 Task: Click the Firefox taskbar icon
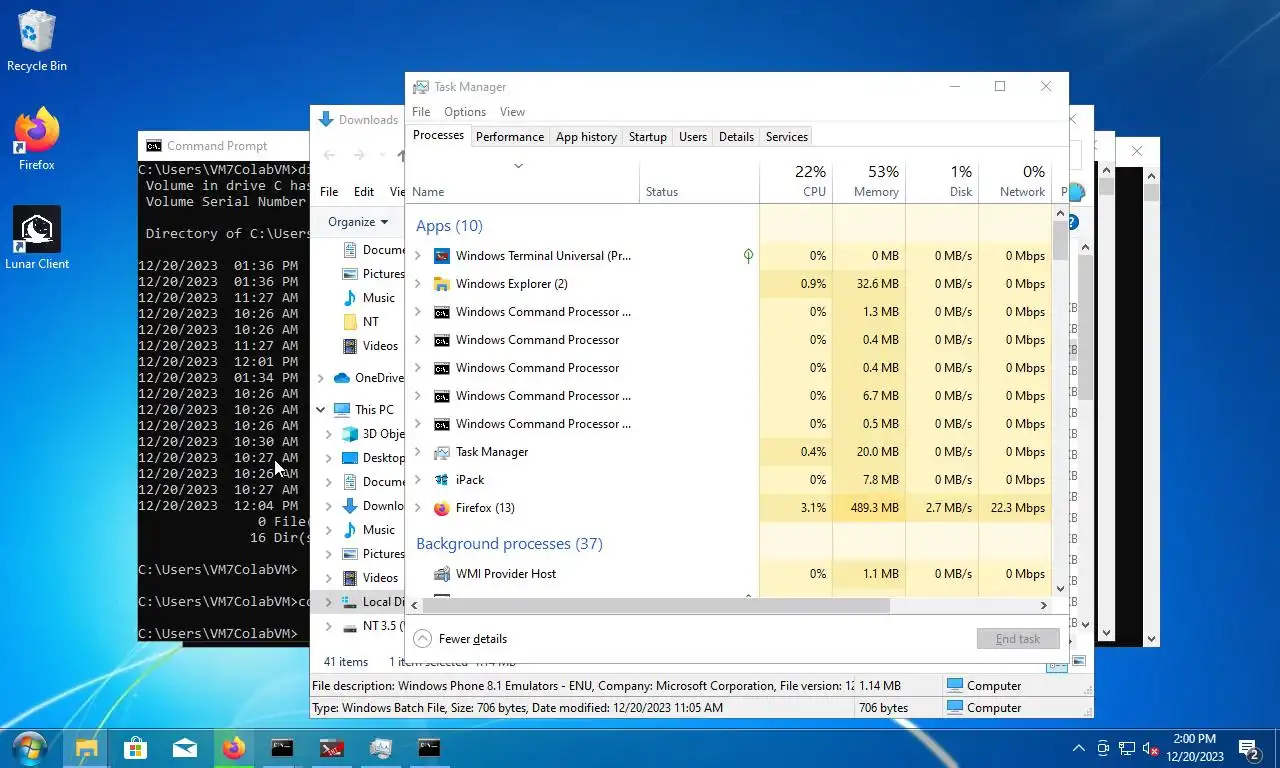pos(234,748)
